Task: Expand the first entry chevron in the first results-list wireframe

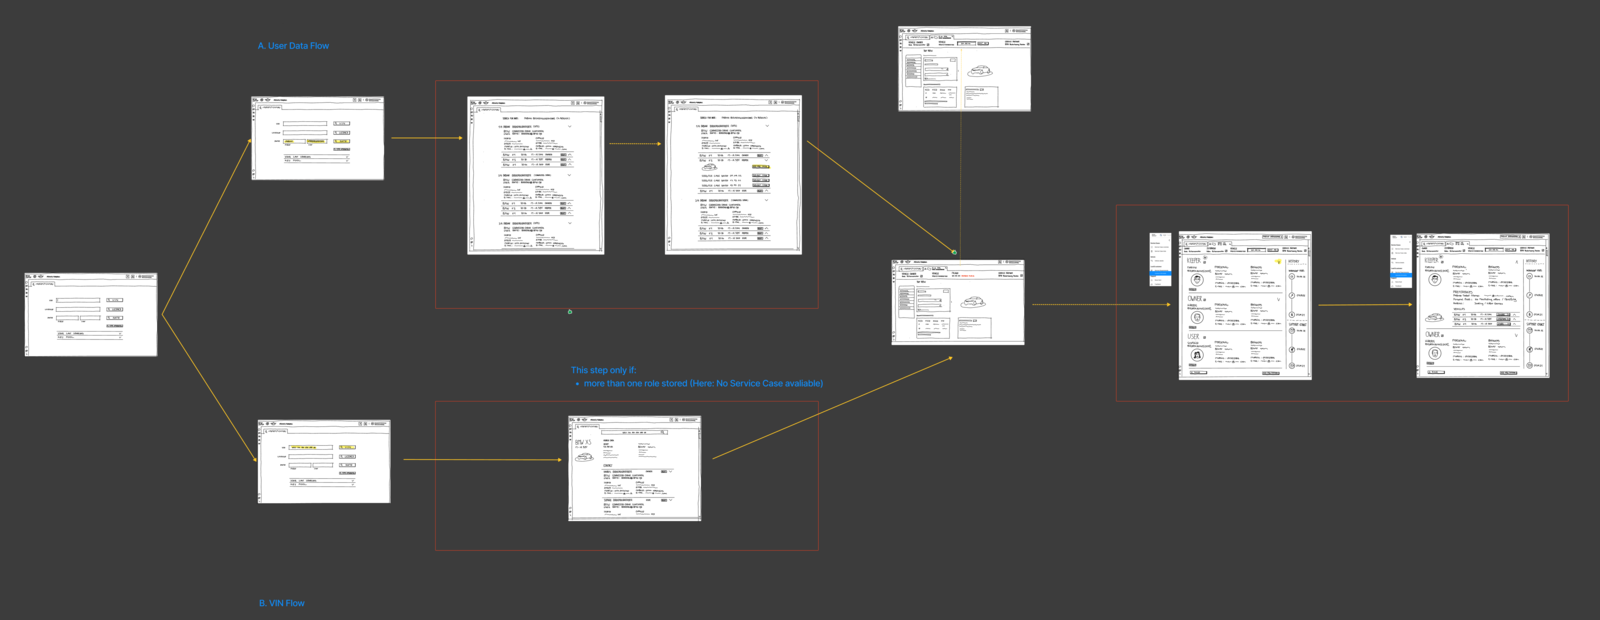Action: (x=569, y=126)
